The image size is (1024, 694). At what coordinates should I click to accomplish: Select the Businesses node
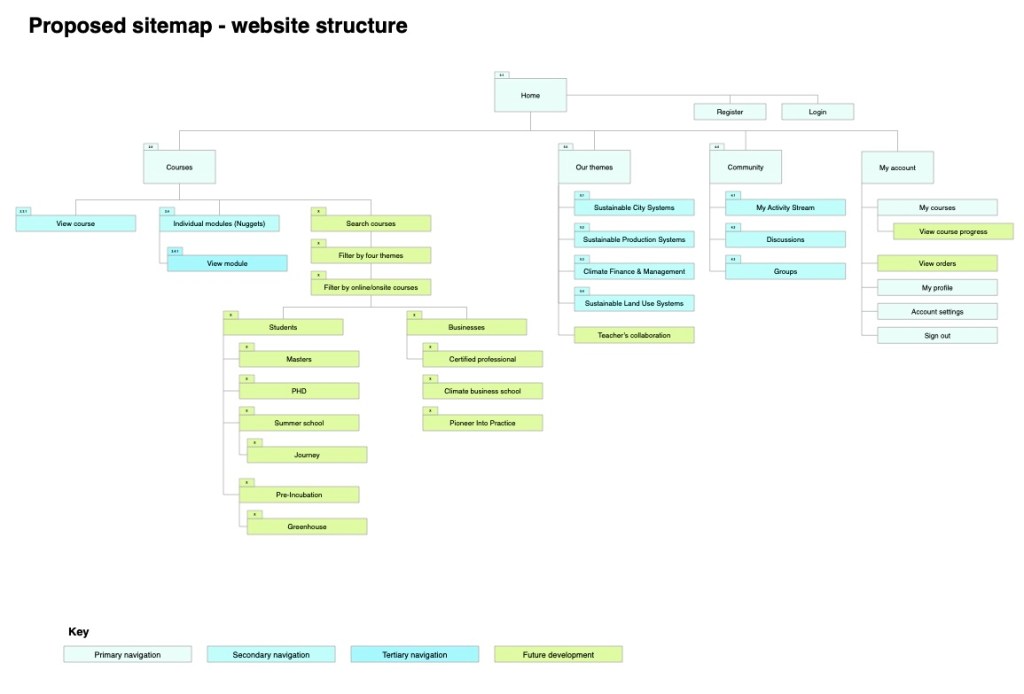pos(466,327)
